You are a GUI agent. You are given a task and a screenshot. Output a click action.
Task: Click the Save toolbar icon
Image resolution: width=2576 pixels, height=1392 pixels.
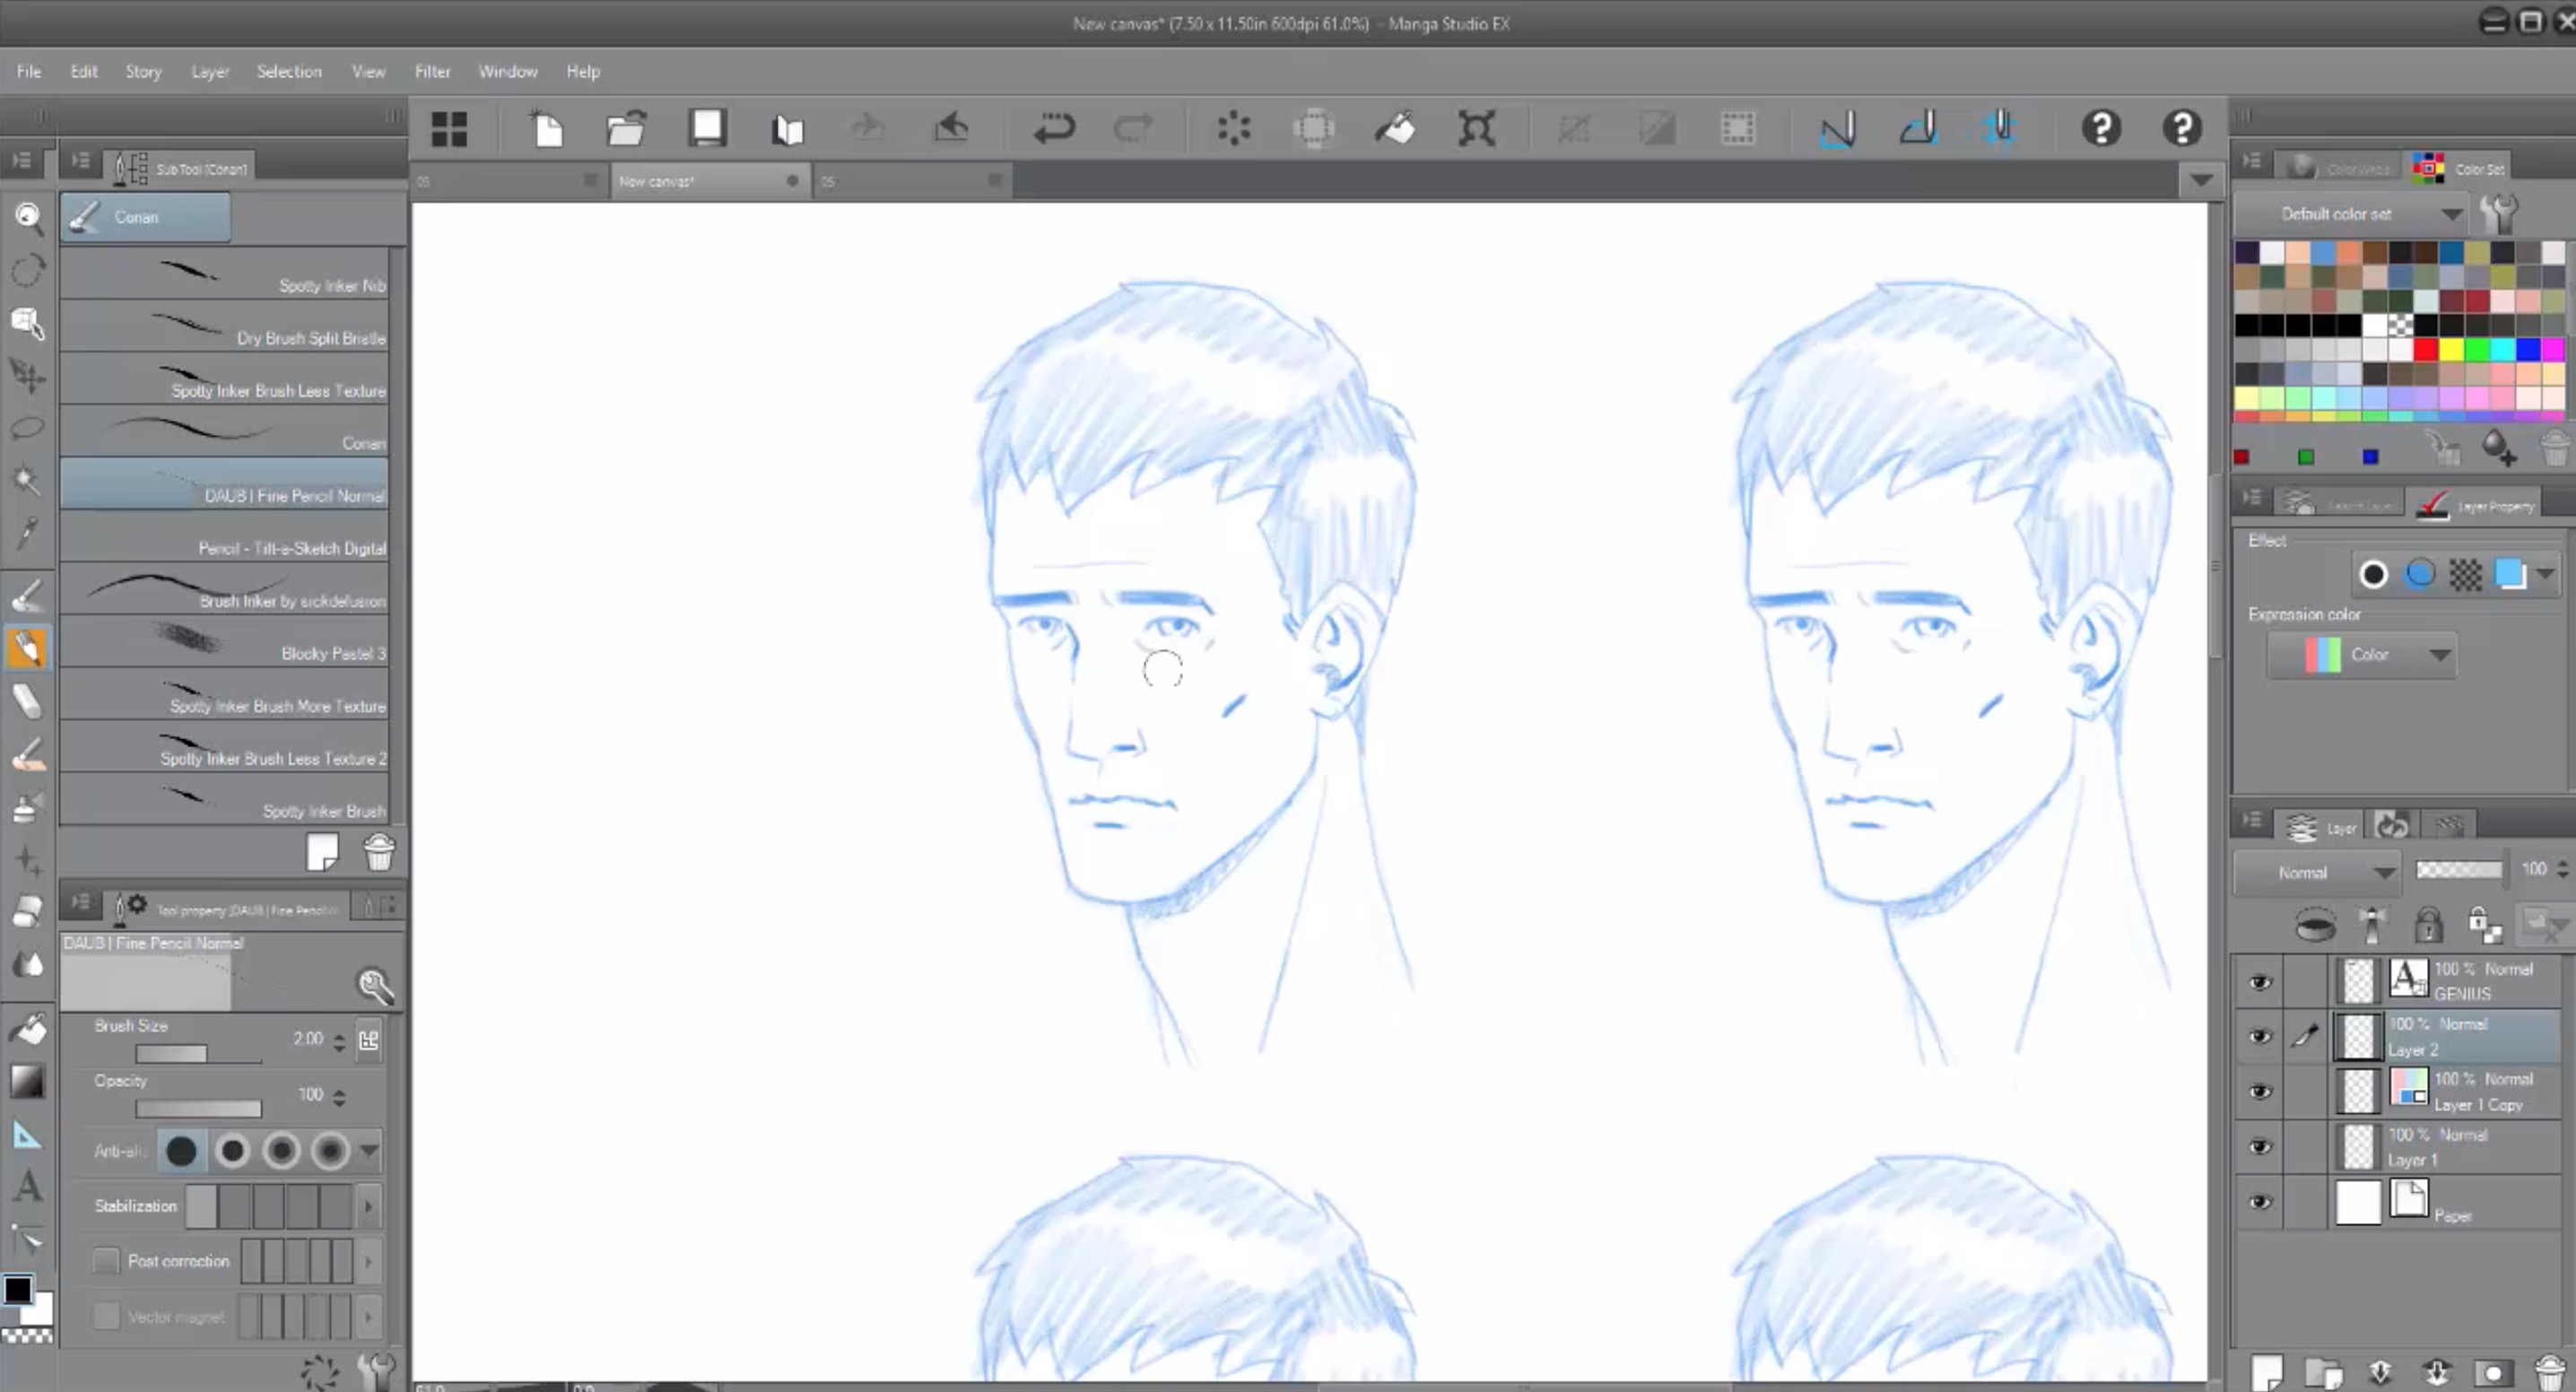707,129
